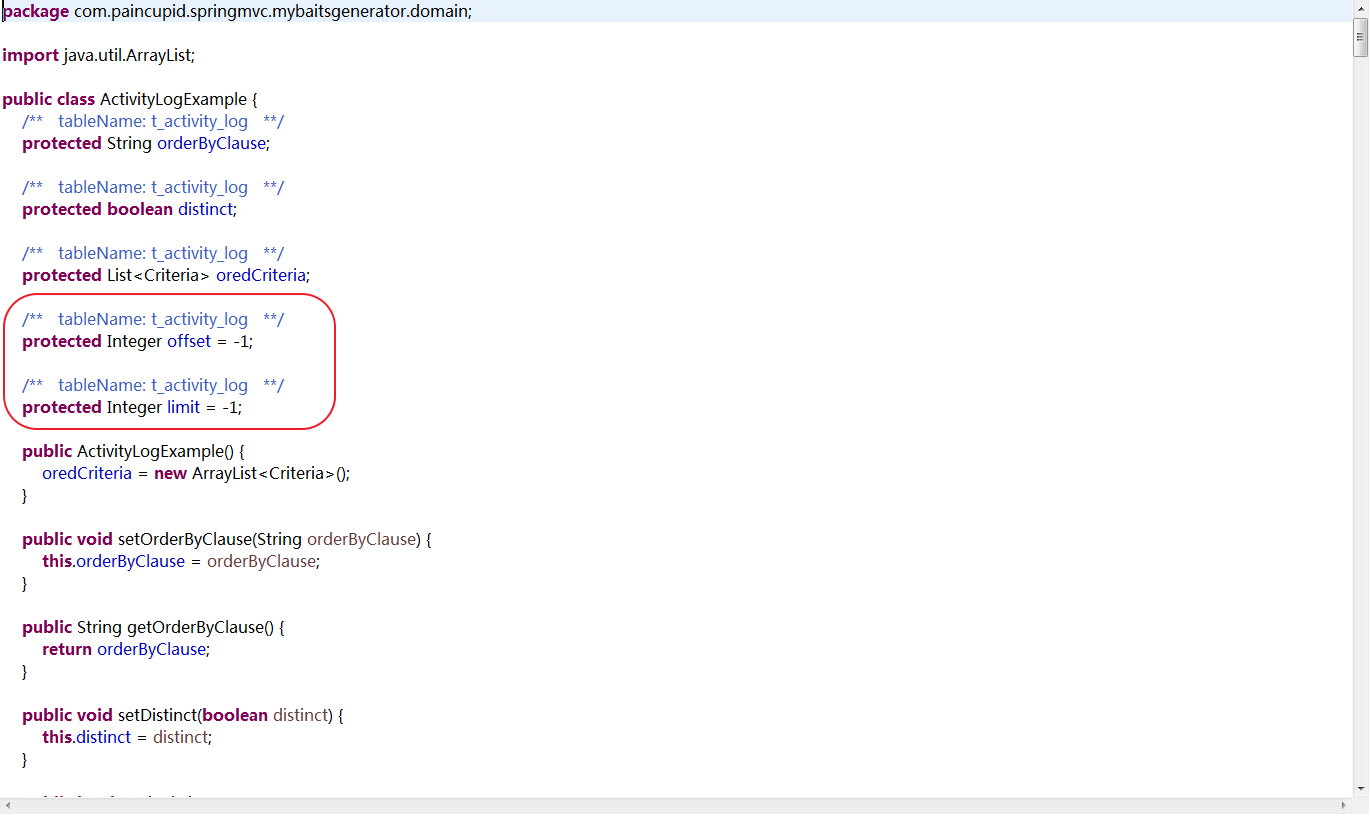
Task: Click the setDistinct method signature
Action: click(183, 715)
